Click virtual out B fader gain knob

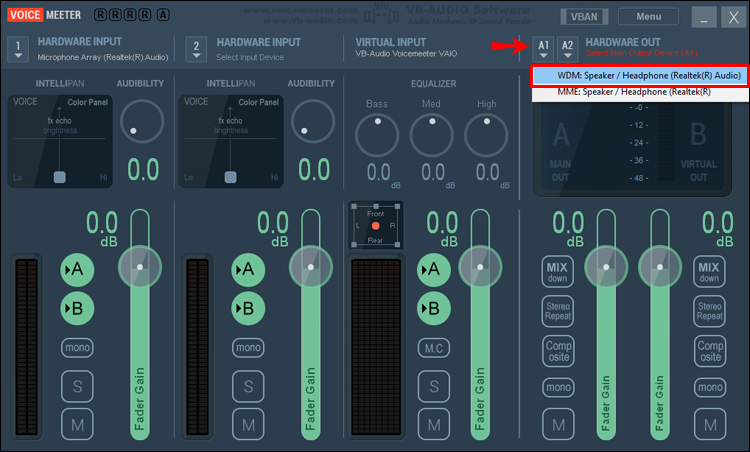(x=660, y=267)
